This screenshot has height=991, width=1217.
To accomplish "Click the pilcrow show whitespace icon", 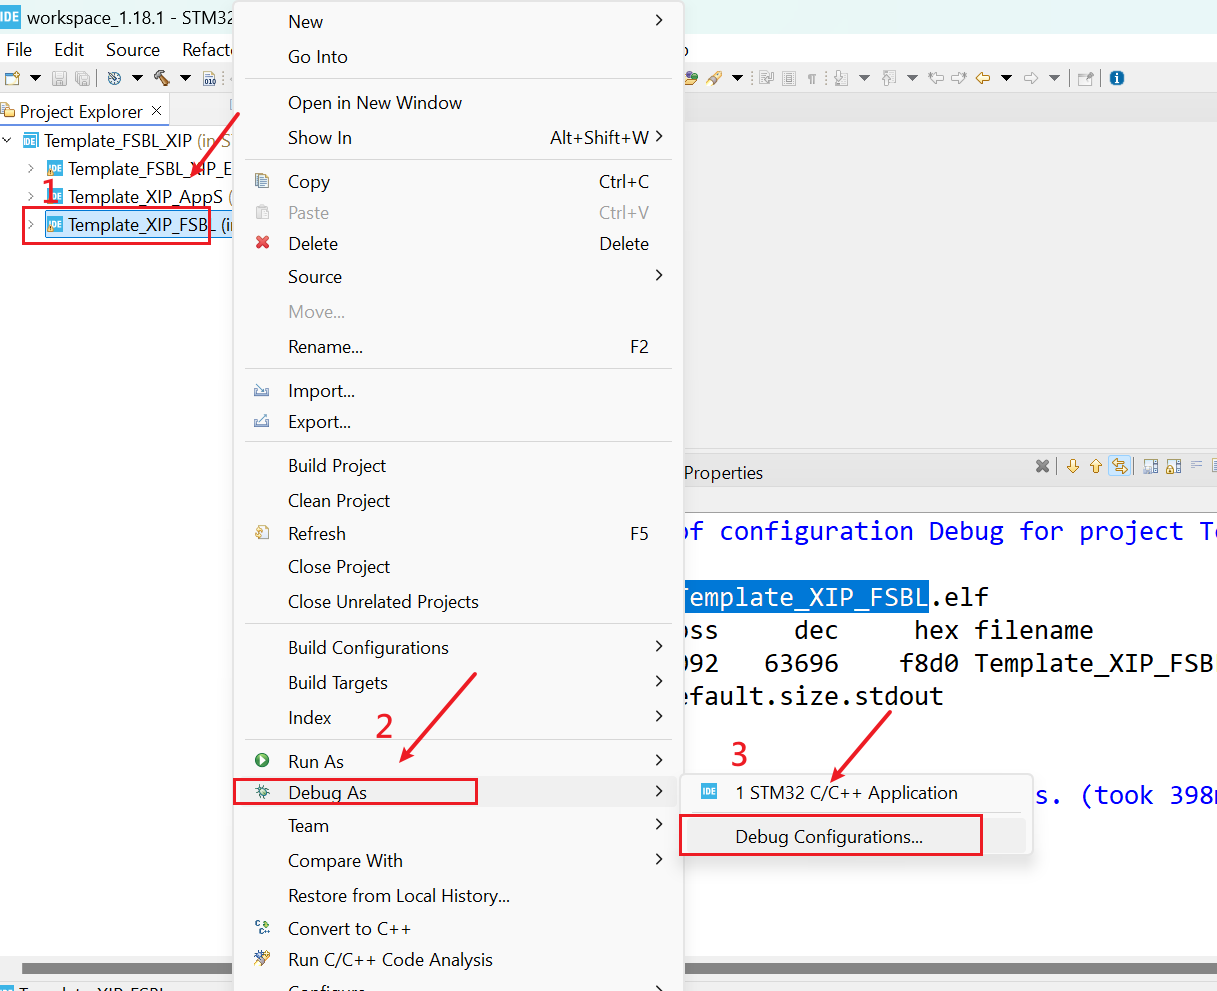I will [x=811, y=78].
